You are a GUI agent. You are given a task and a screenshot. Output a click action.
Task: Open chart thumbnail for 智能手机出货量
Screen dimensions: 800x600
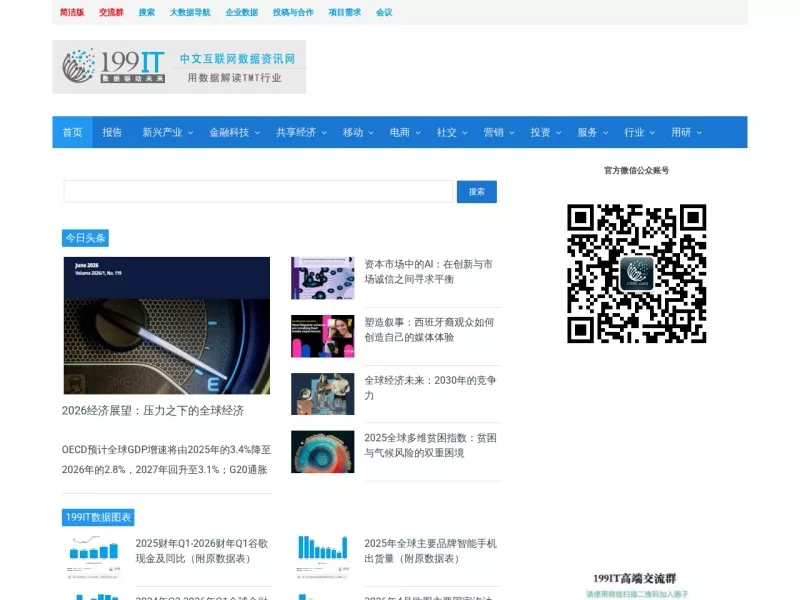(x=322, y=557)
